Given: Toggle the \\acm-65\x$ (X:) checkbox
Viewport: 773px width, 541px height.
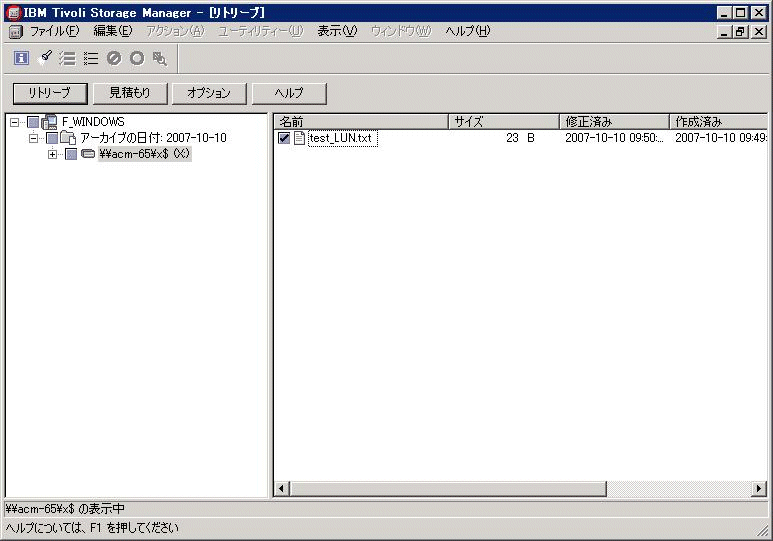Looking at the screenshot, I should click(x=71, y=154).
